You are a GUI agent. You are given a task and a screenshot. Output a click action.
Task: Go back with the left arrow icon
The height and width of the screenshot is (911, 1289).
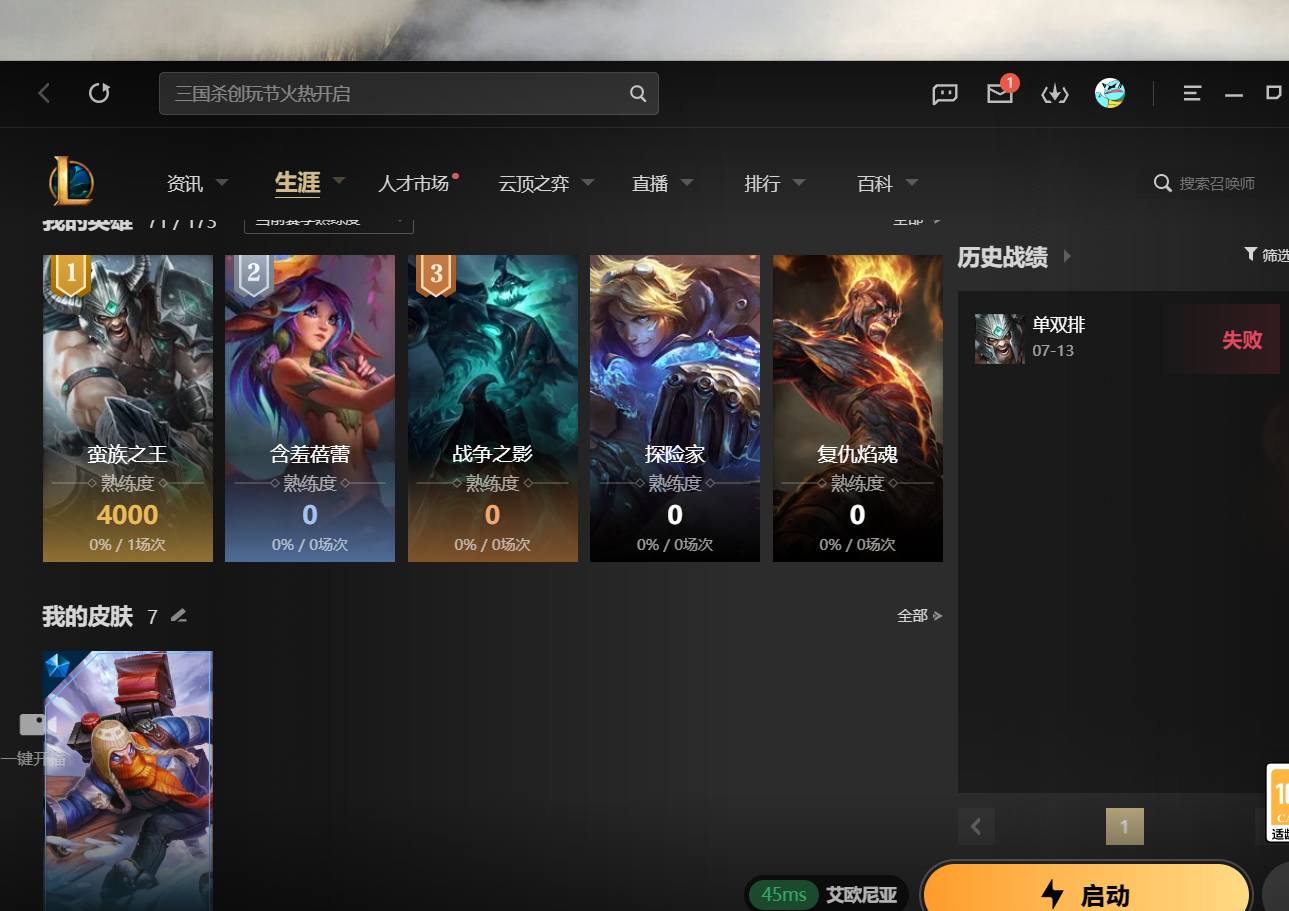(44, 93)
